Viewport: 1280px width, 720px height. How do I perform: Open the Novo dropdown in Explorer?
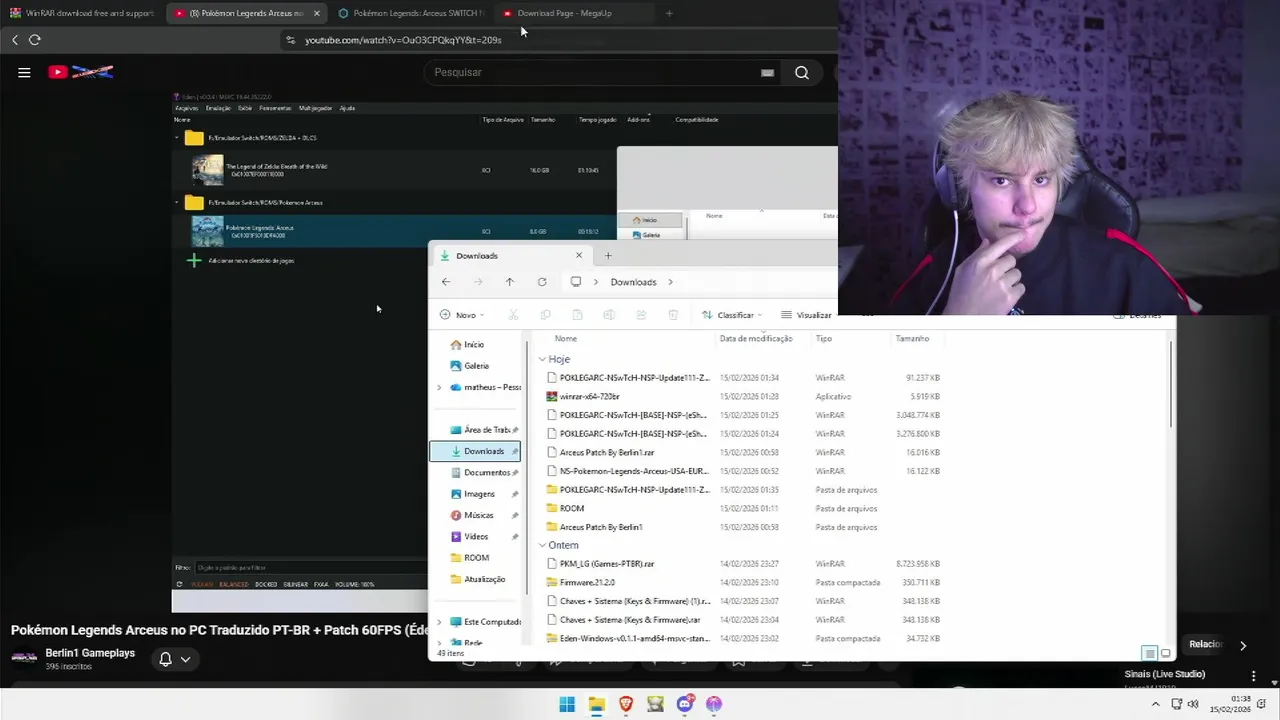click(x=462, y=315)
